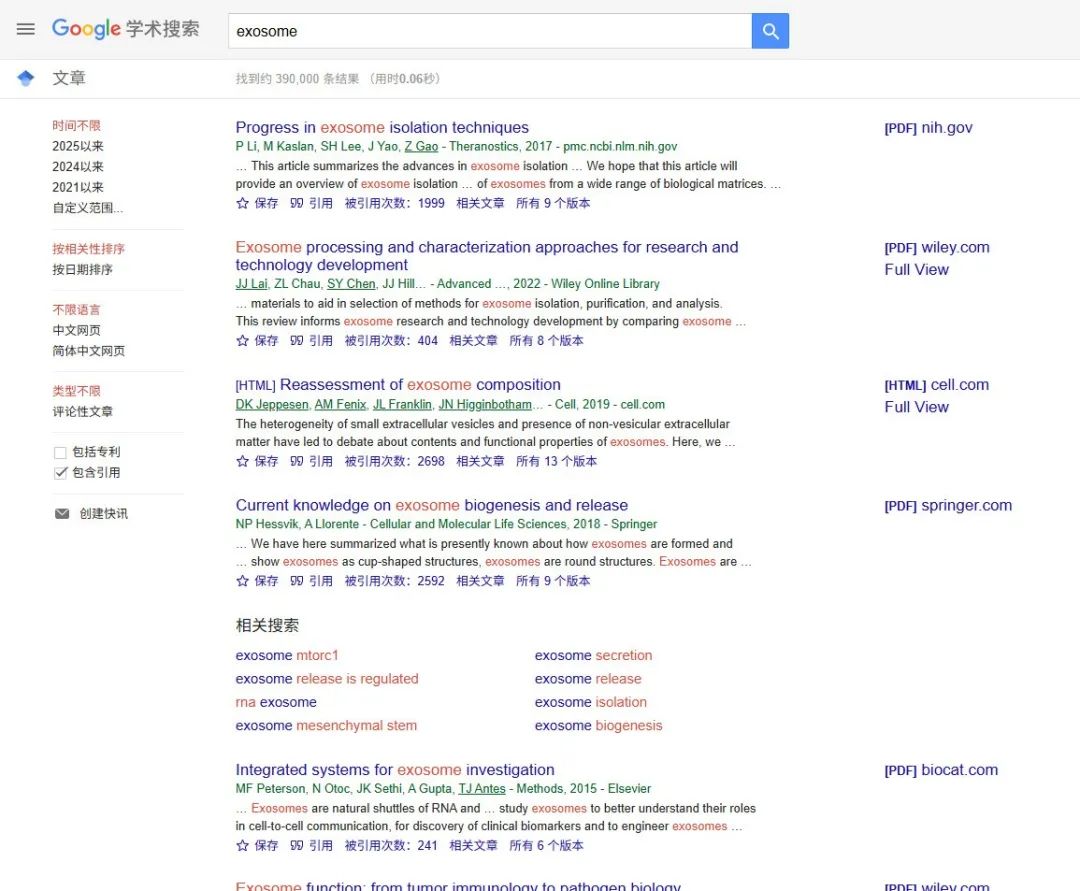Click 被引用次数: 2592 link
This screenshot has width=1080, height=891.
[x=395, y=580]
